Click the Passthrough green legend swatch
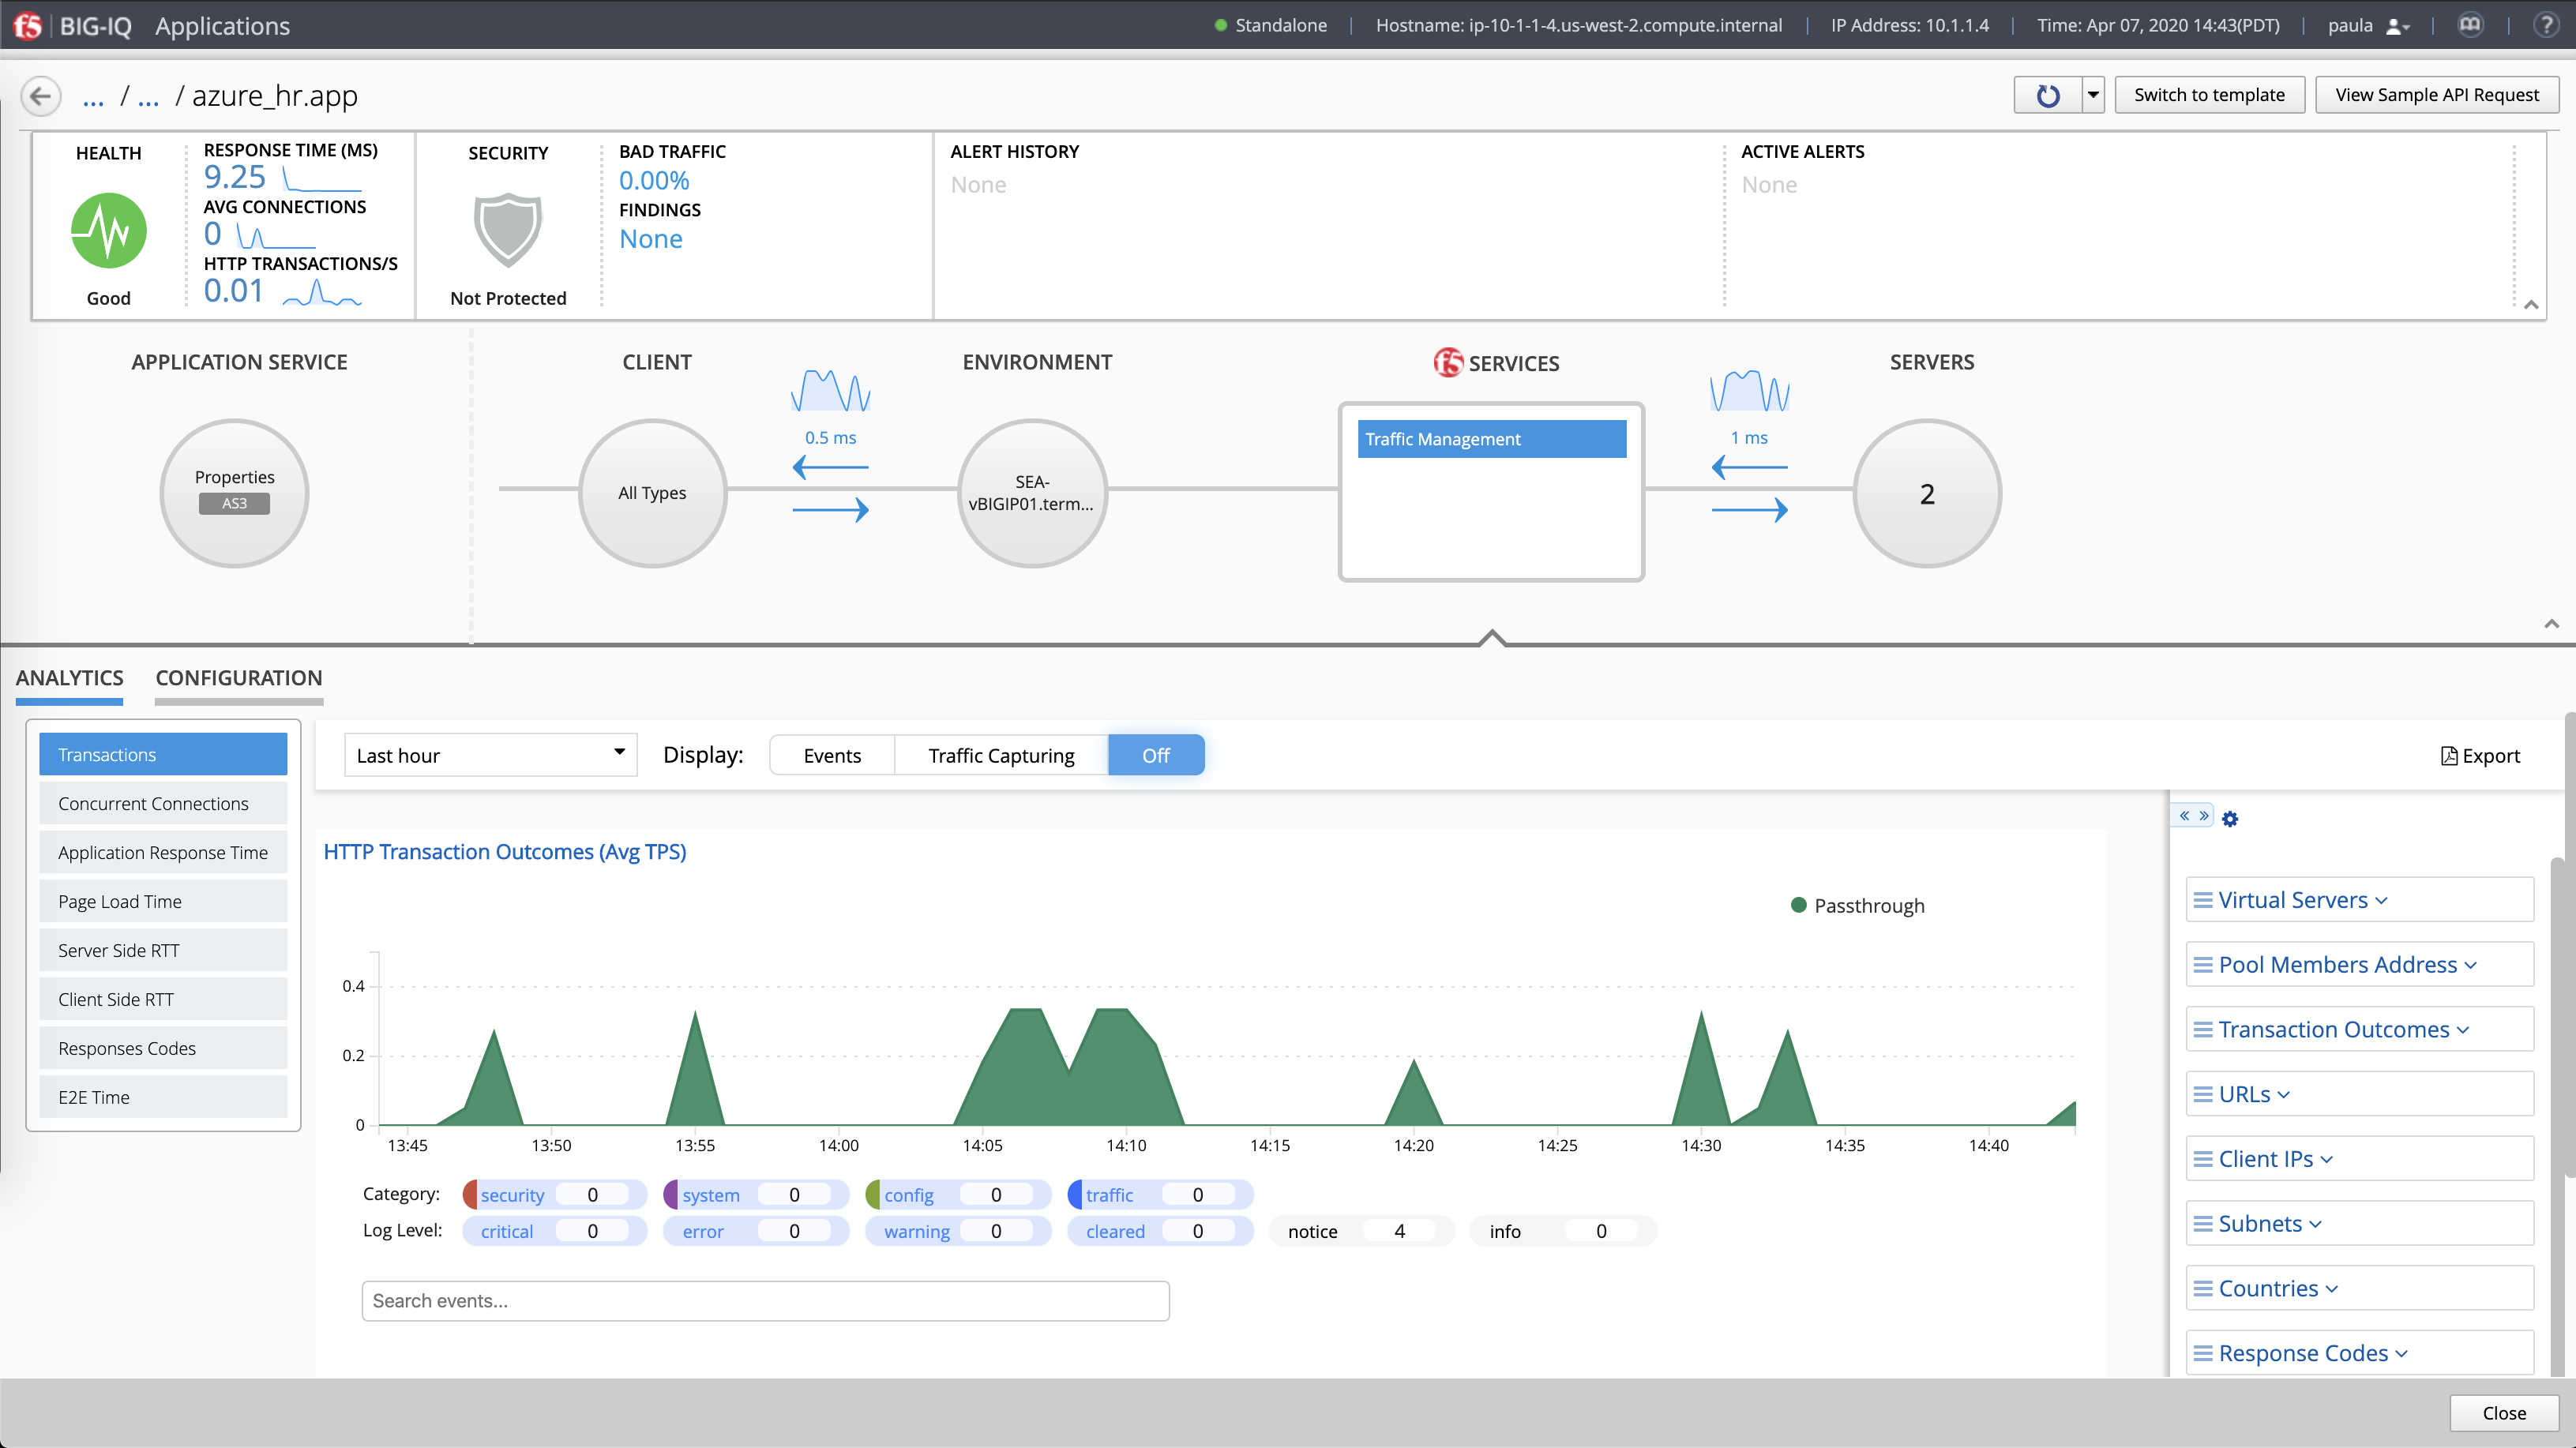This screenshot has width=2576, height=1448. point(1798,905)
